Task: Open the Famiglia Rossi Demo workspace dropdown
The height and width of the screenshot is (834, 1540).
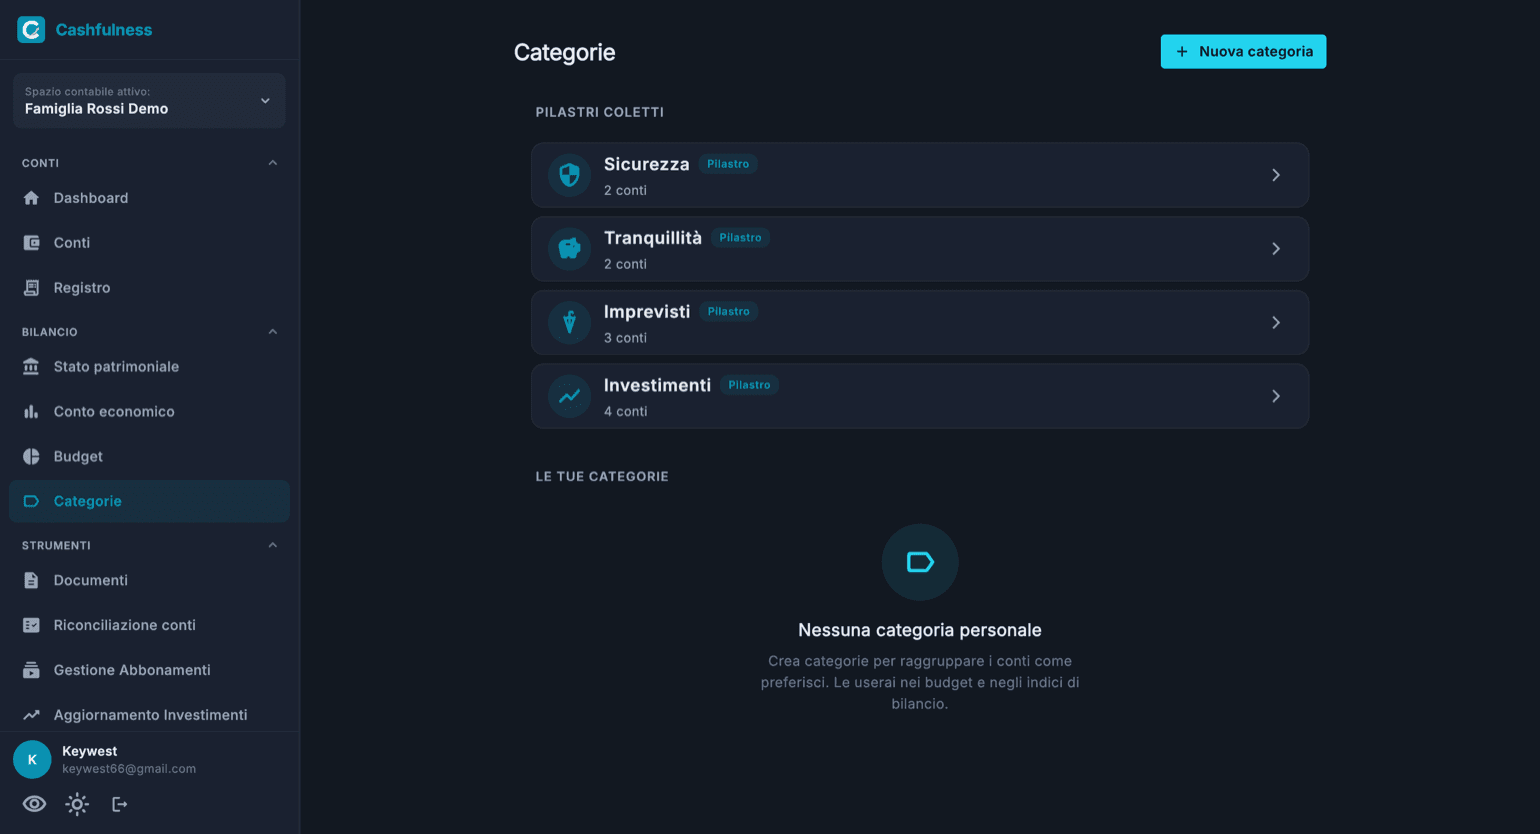Action: (x=149, y=101)
